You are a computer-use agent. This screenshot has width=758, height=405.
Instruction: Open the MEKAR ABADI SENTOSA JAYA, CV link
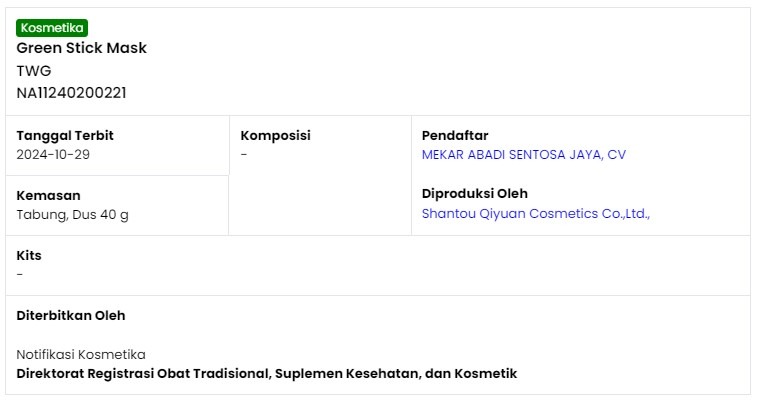[x=524, y=155]
